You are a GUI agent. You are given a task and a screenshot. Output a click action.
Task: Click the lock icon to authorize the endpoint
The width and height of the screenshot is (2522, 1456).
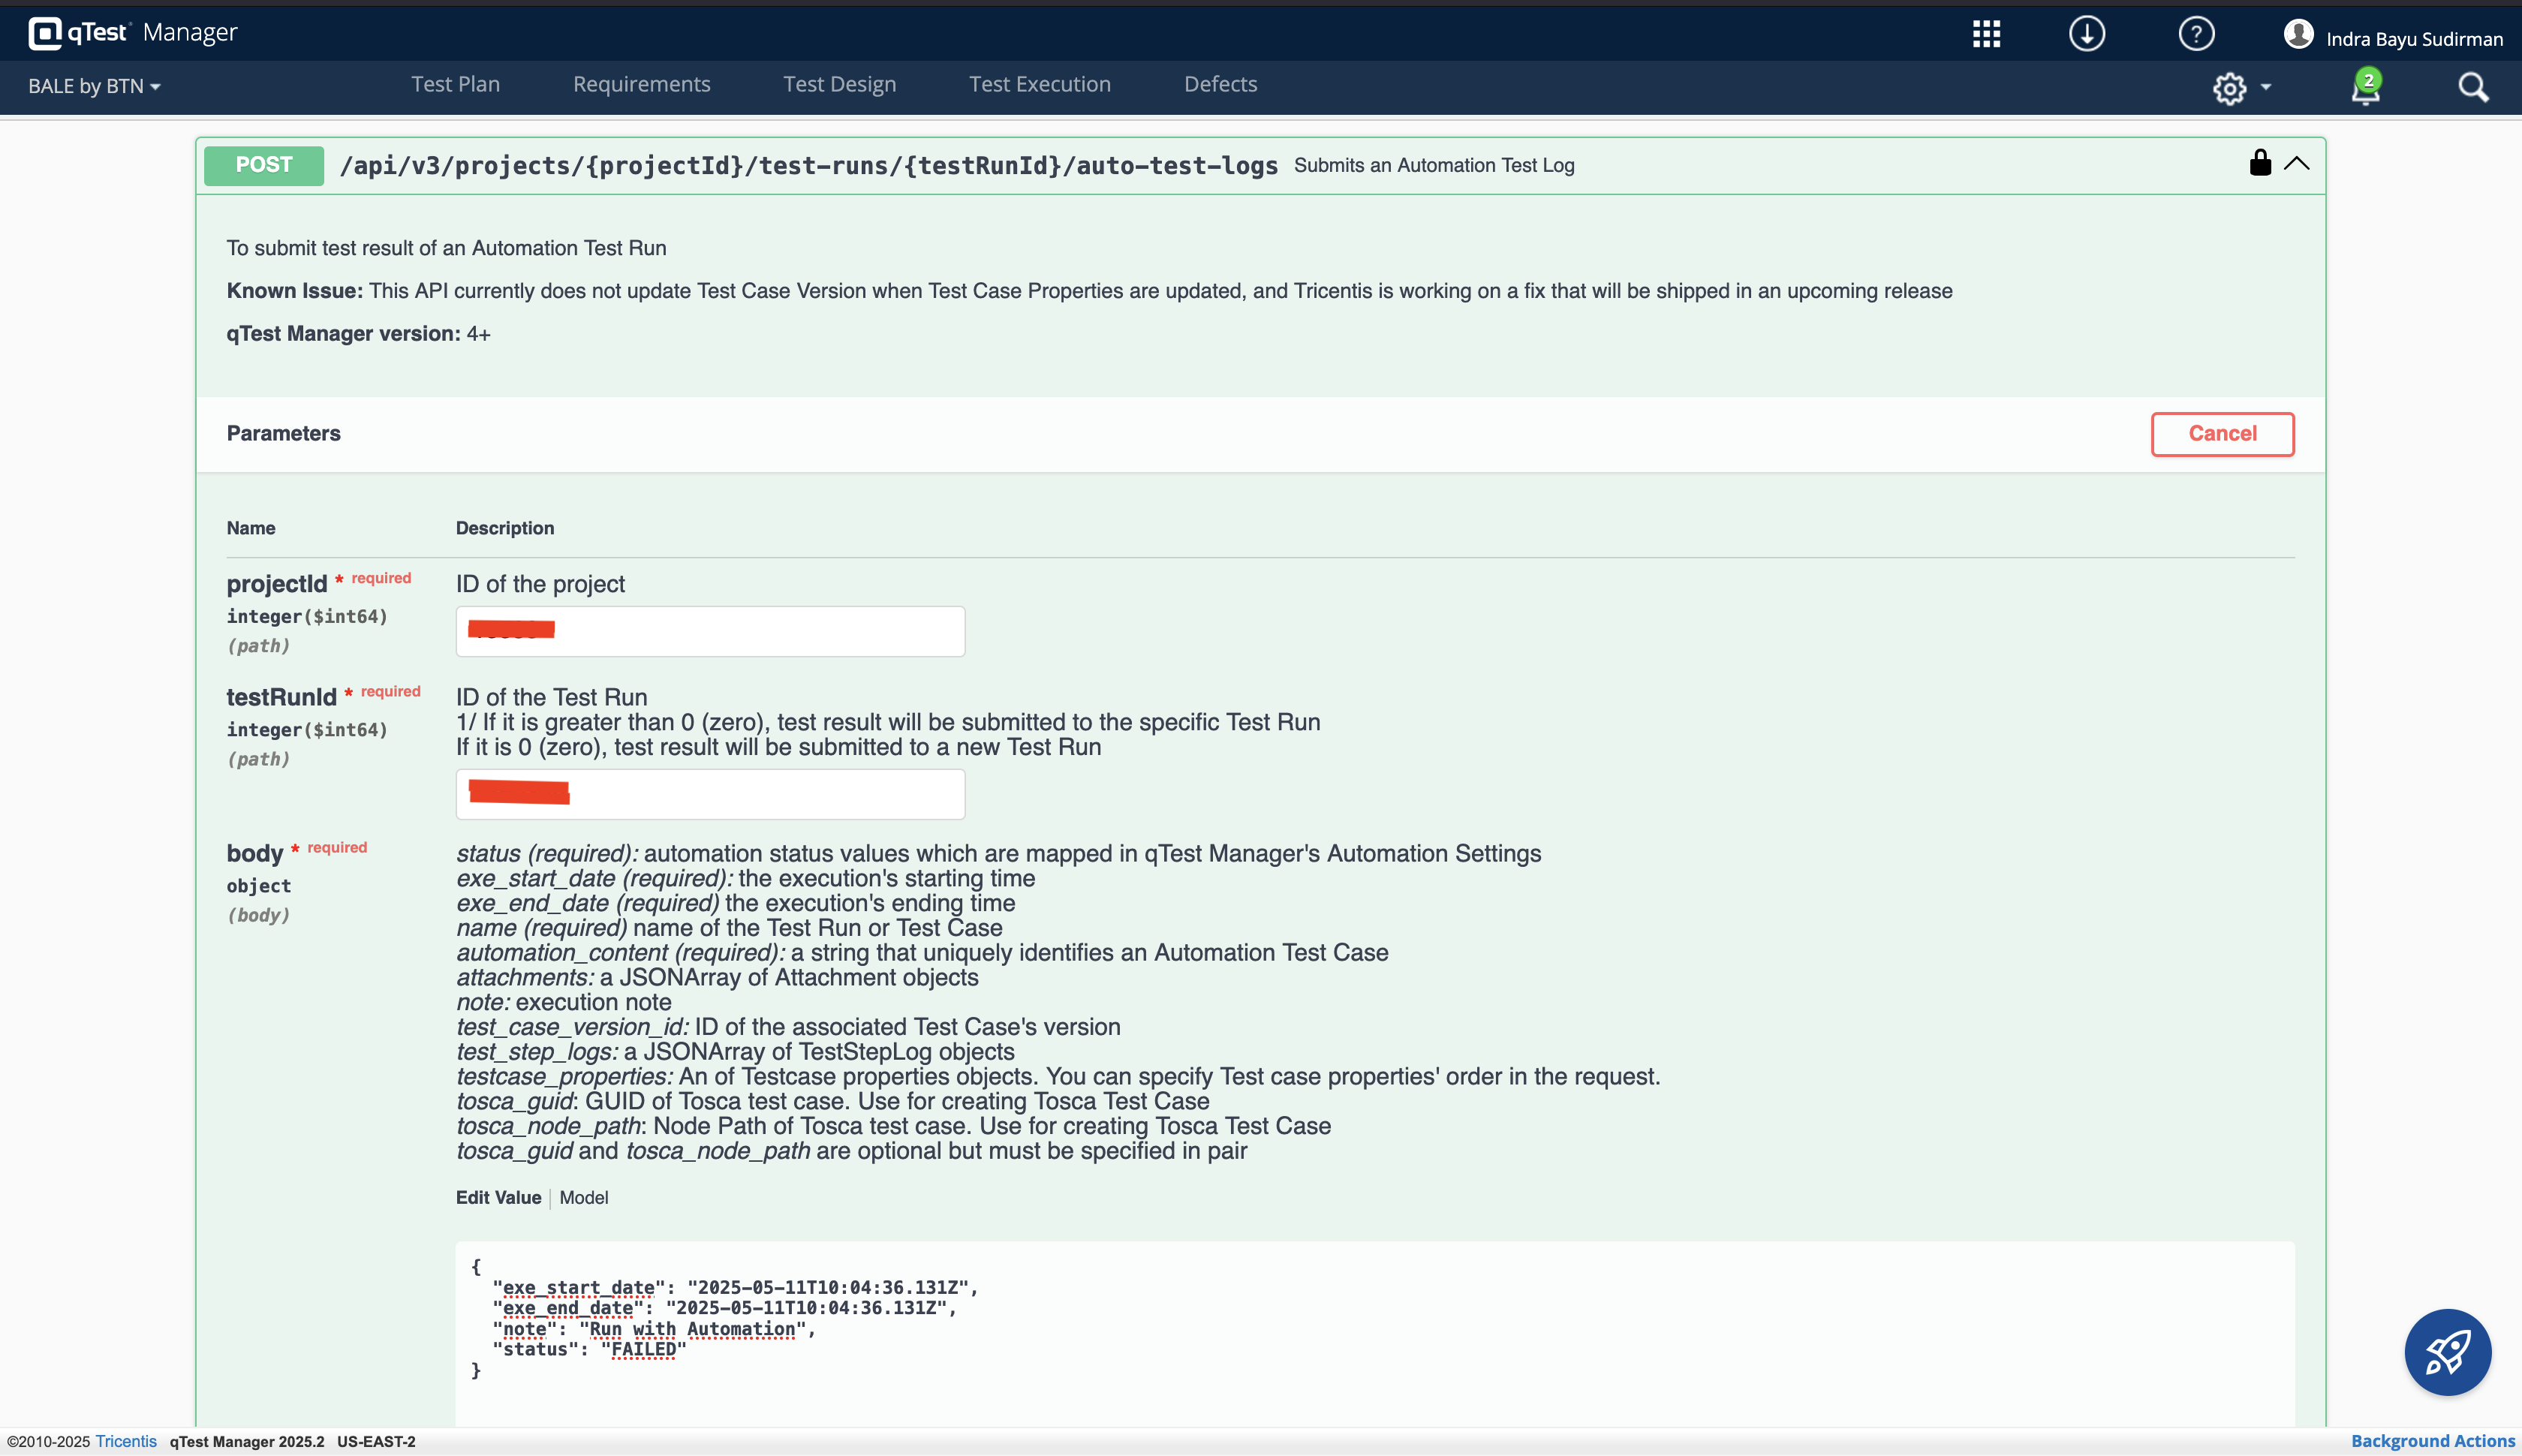(x=2259, y=164)
